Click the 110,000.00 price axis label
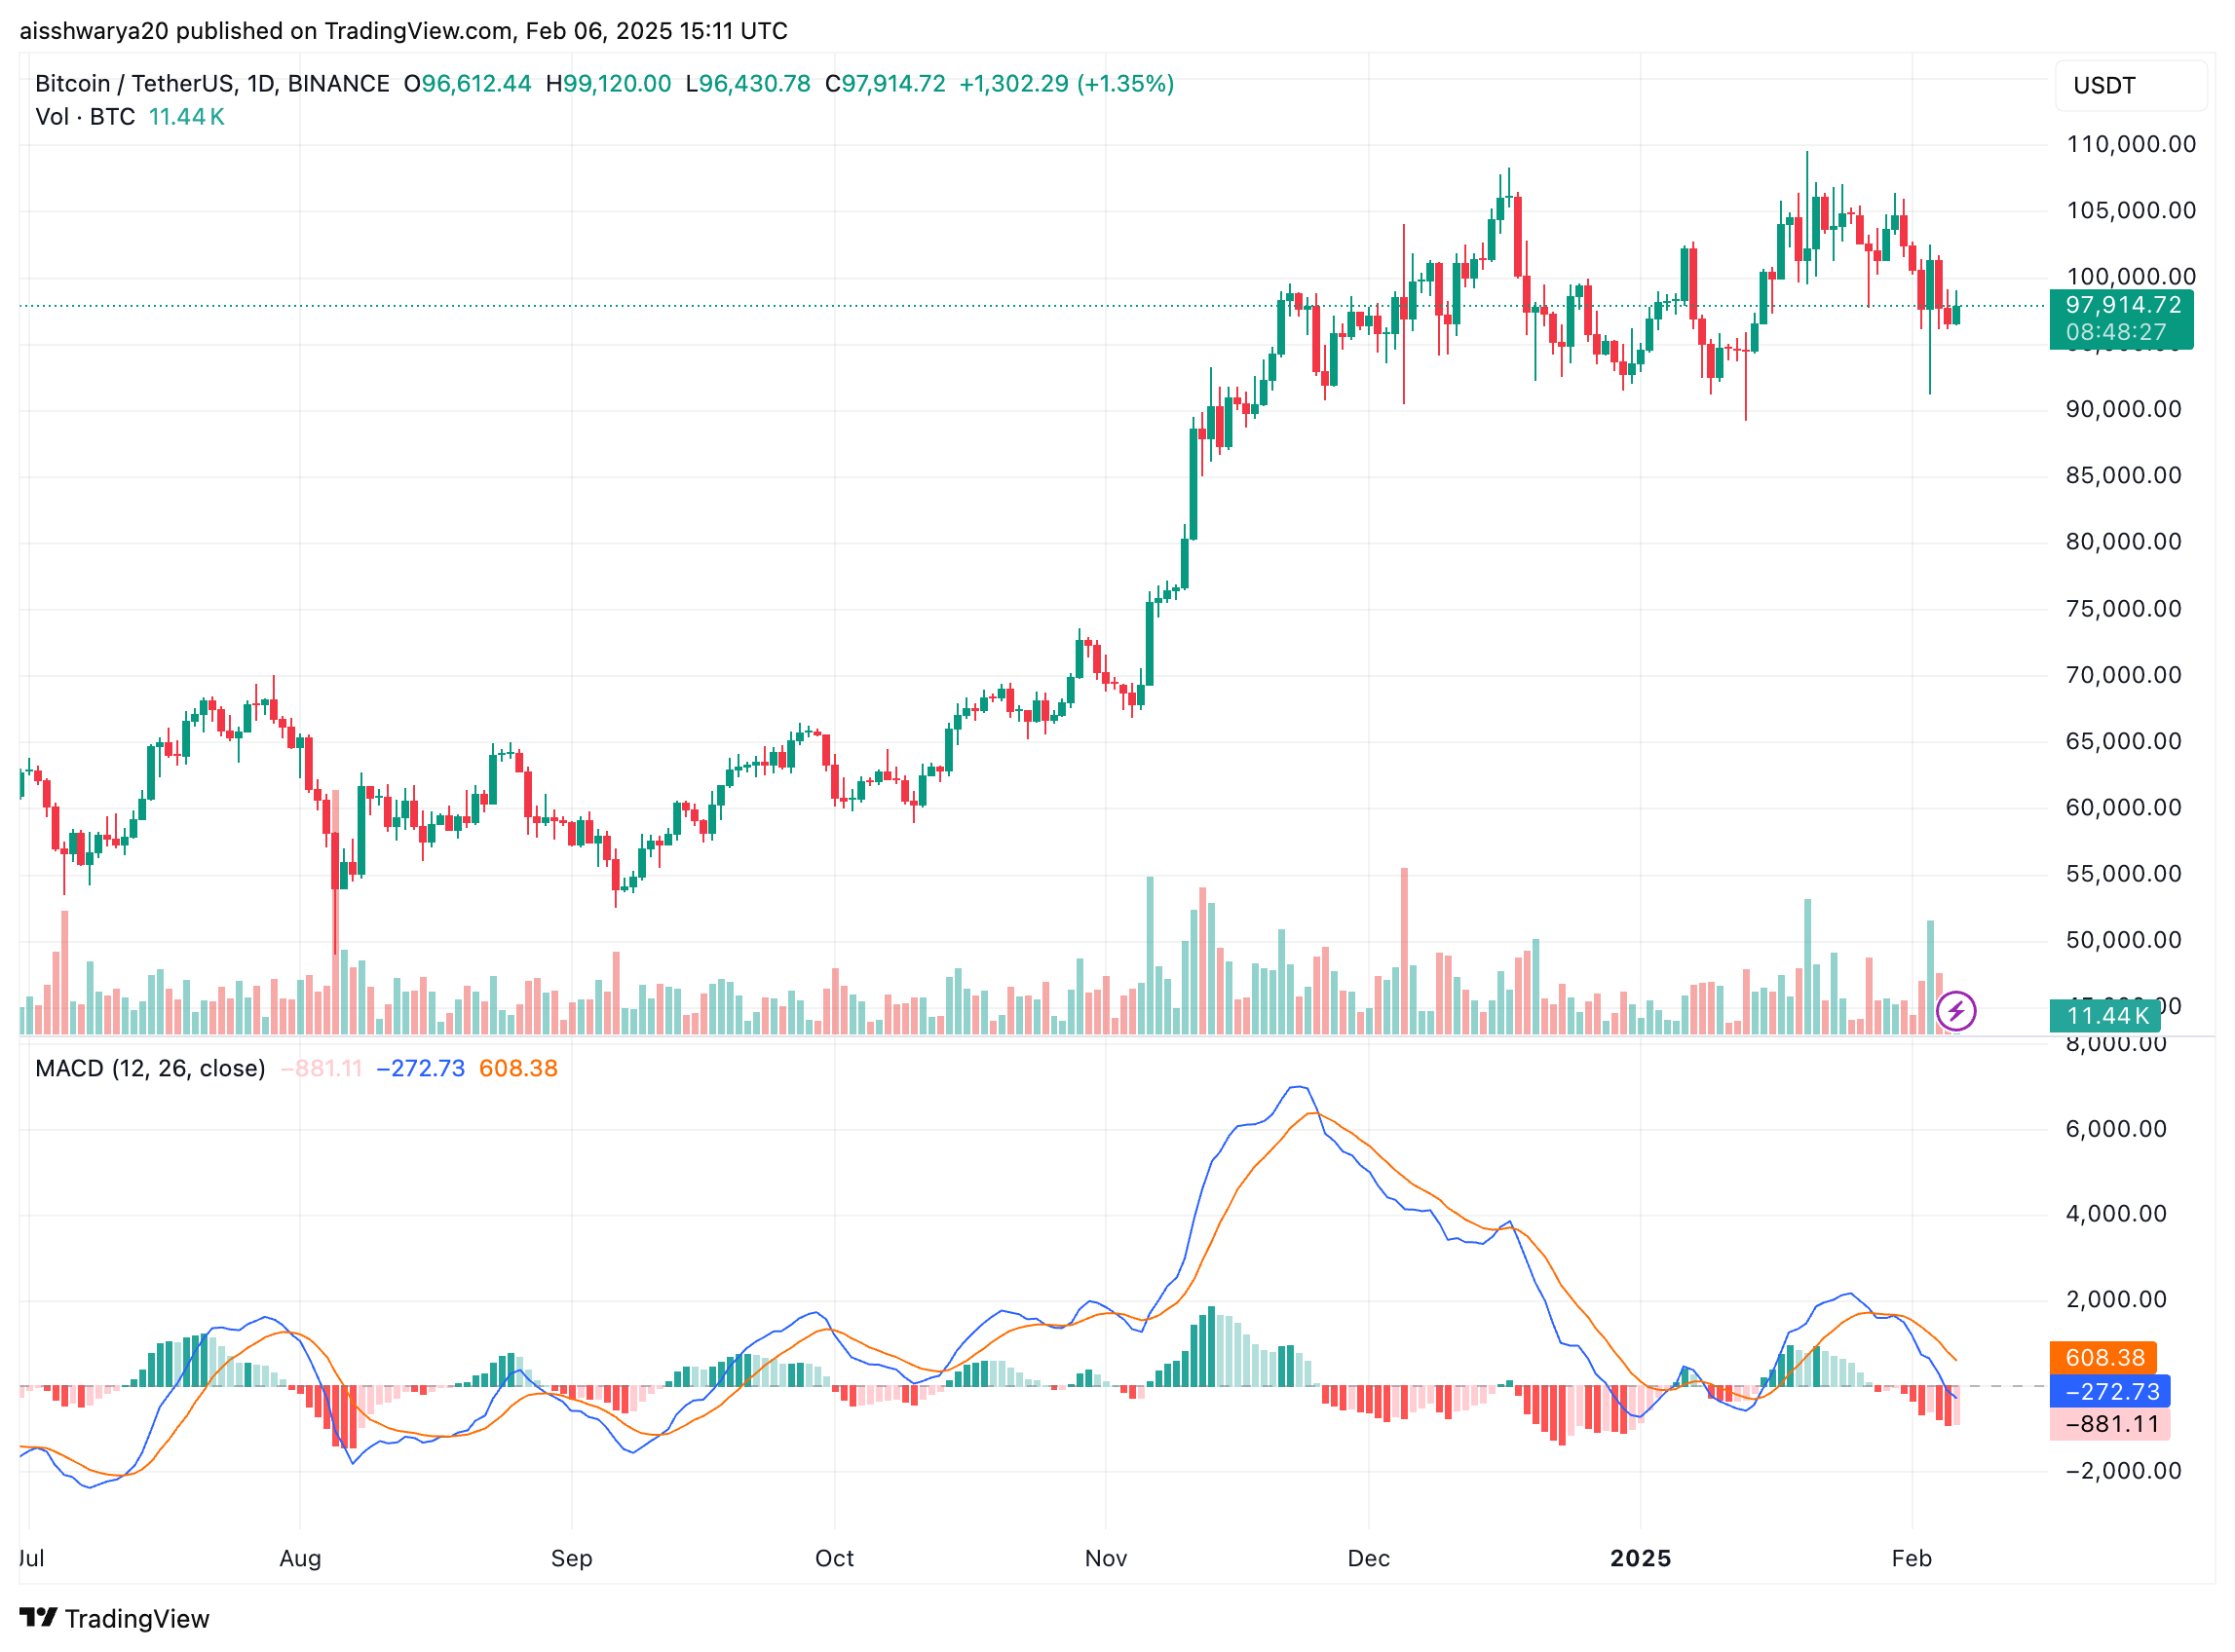The image size is (2235, 1652). point(2131,145)
